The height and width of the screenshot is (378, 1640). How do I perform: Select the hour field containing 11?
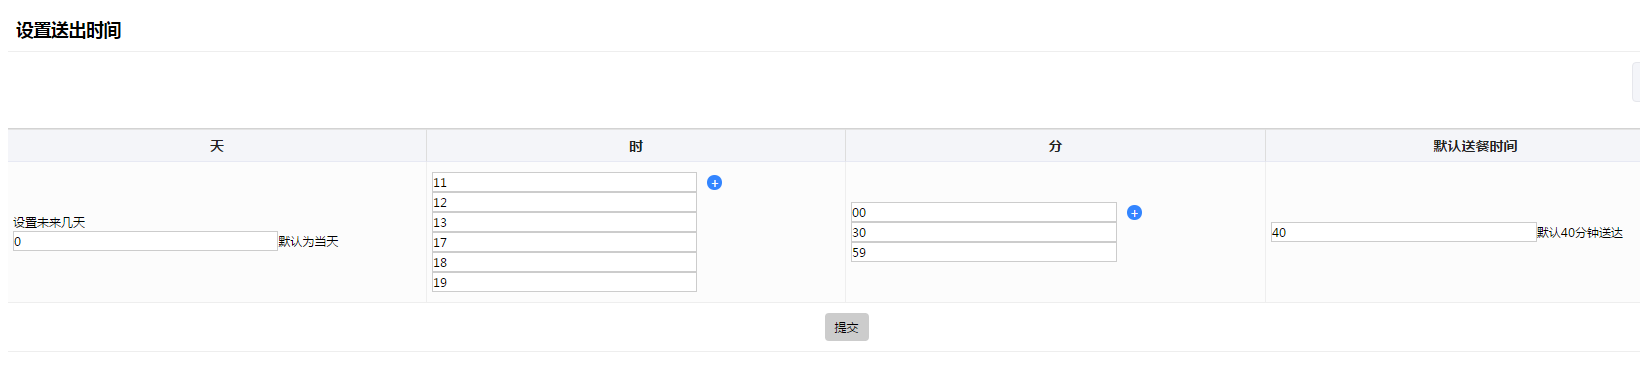pos(564,182)
